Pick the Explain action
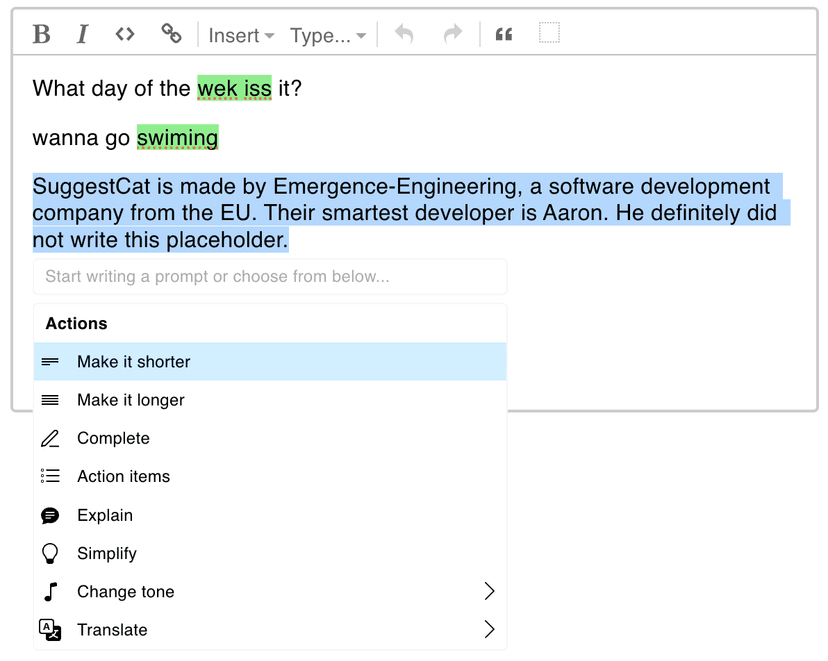 click(270, 515)
